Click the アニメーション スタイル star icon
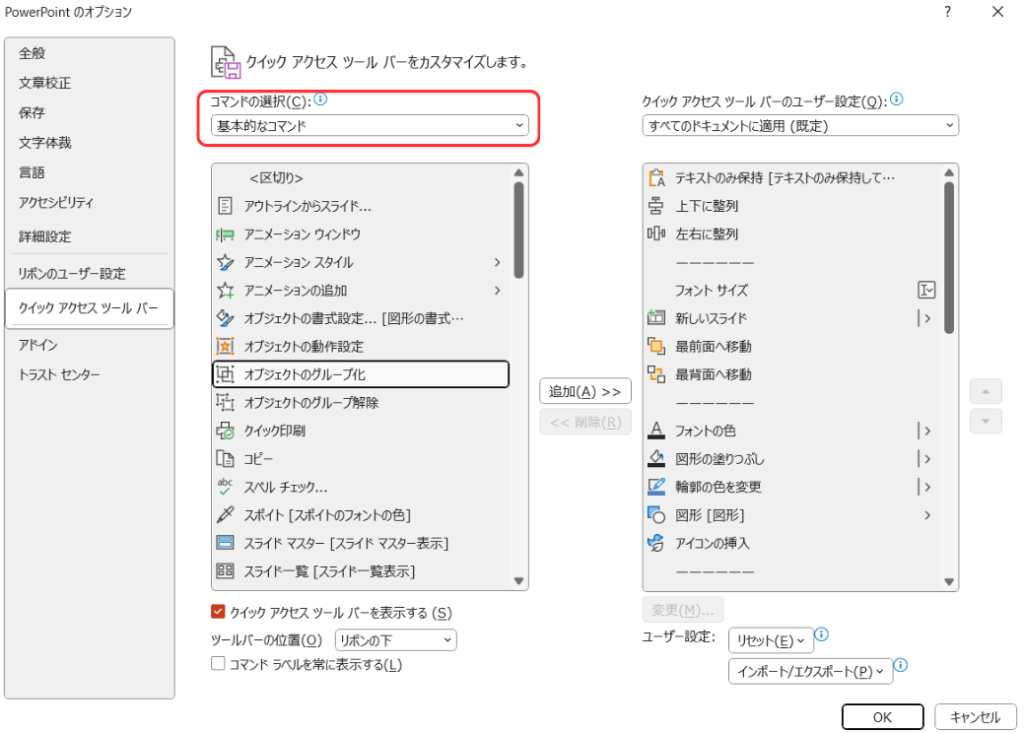The image size is (1024, 733). 225,262
